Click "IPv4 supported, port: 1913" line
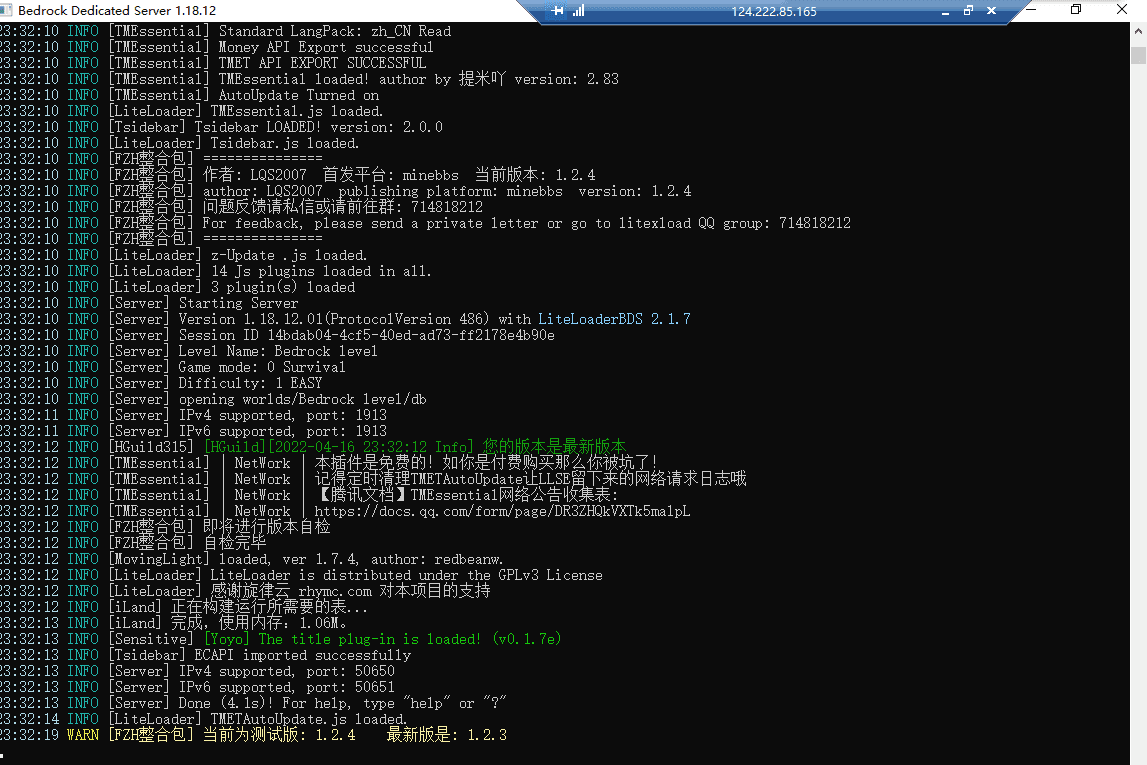Image resolution: width=1147 pixels, height=765 pixels. [x=194, y=415]
